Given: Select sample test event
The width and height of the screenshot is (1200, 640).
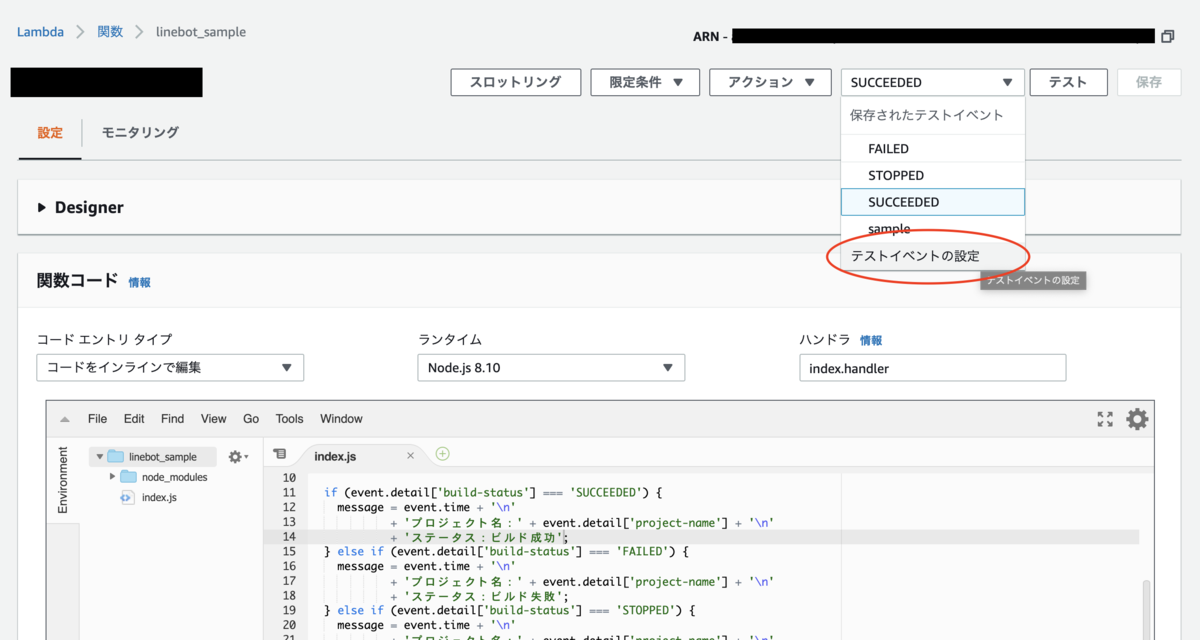Looking at the screenshot, I should pyautogui.click(x=933, y=229).
